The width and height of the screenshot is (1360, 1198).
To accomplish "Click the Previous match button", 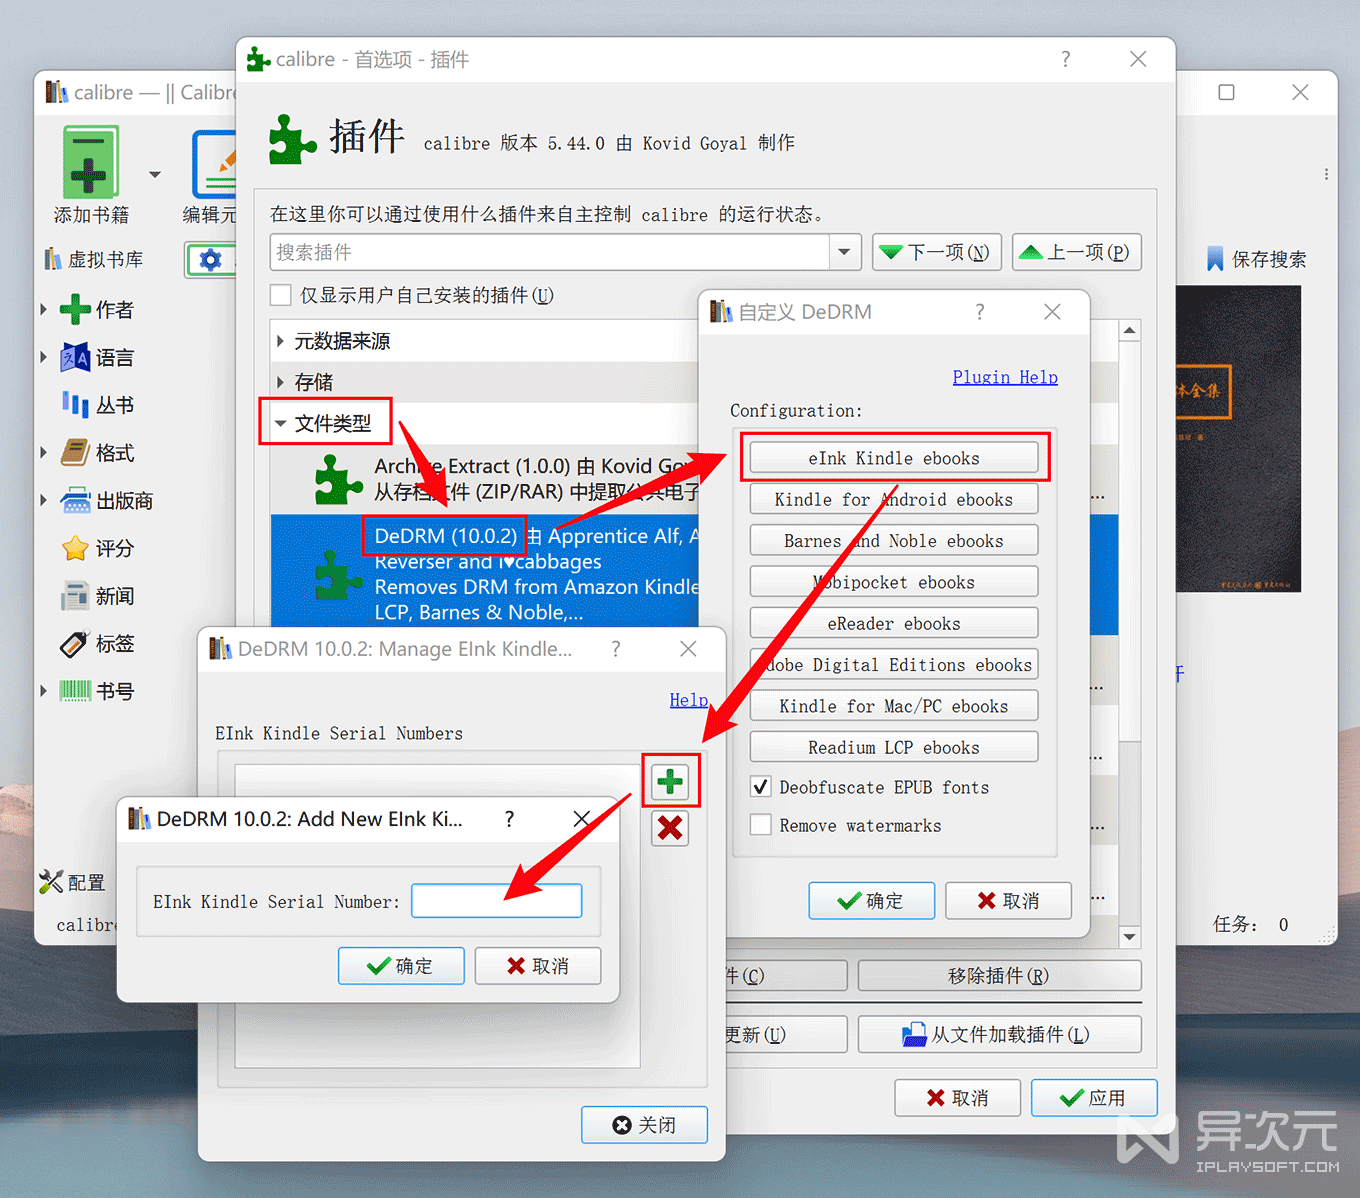I will [1077, 252].
